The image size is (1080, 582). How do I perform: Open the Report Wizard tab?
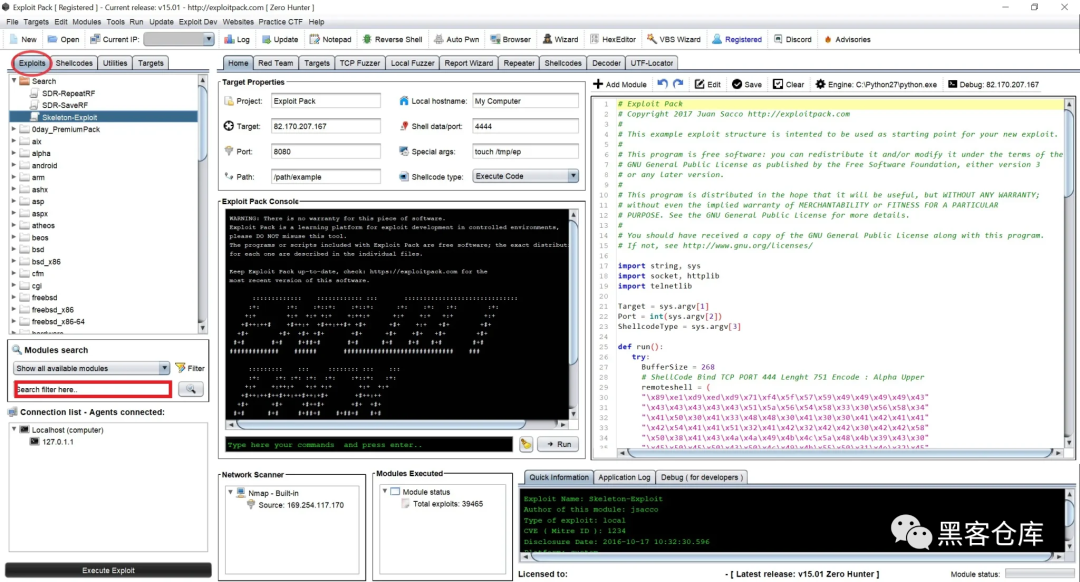tap(468, 63)
